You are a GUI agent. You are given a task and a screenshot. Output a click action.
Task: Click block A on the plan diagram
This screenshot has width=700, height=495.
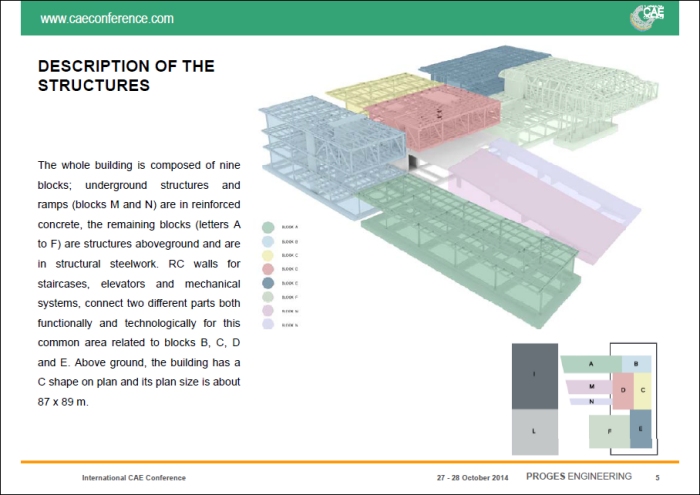(x=591, y=364)
